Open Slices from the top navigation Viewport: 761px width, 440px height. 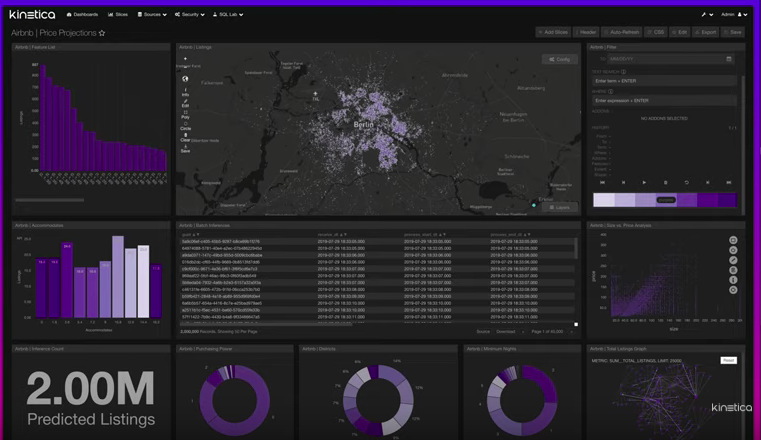(x=118, y=15)
